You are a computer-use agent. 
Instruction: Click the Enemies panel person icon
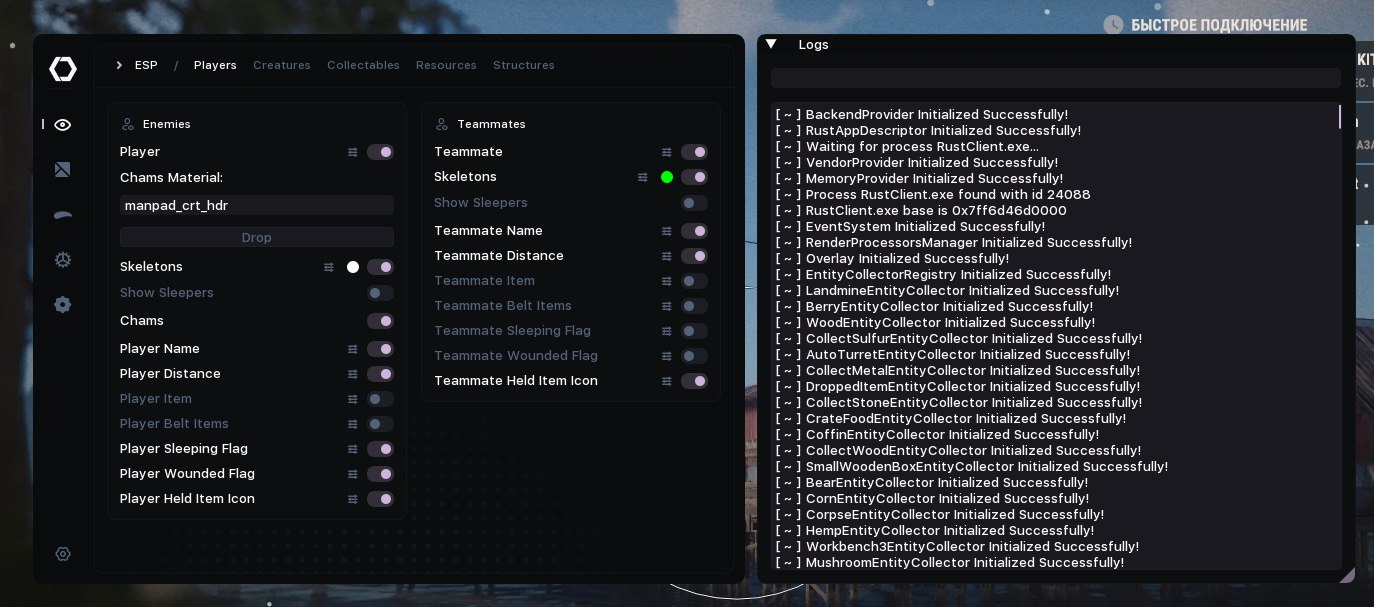128,124
